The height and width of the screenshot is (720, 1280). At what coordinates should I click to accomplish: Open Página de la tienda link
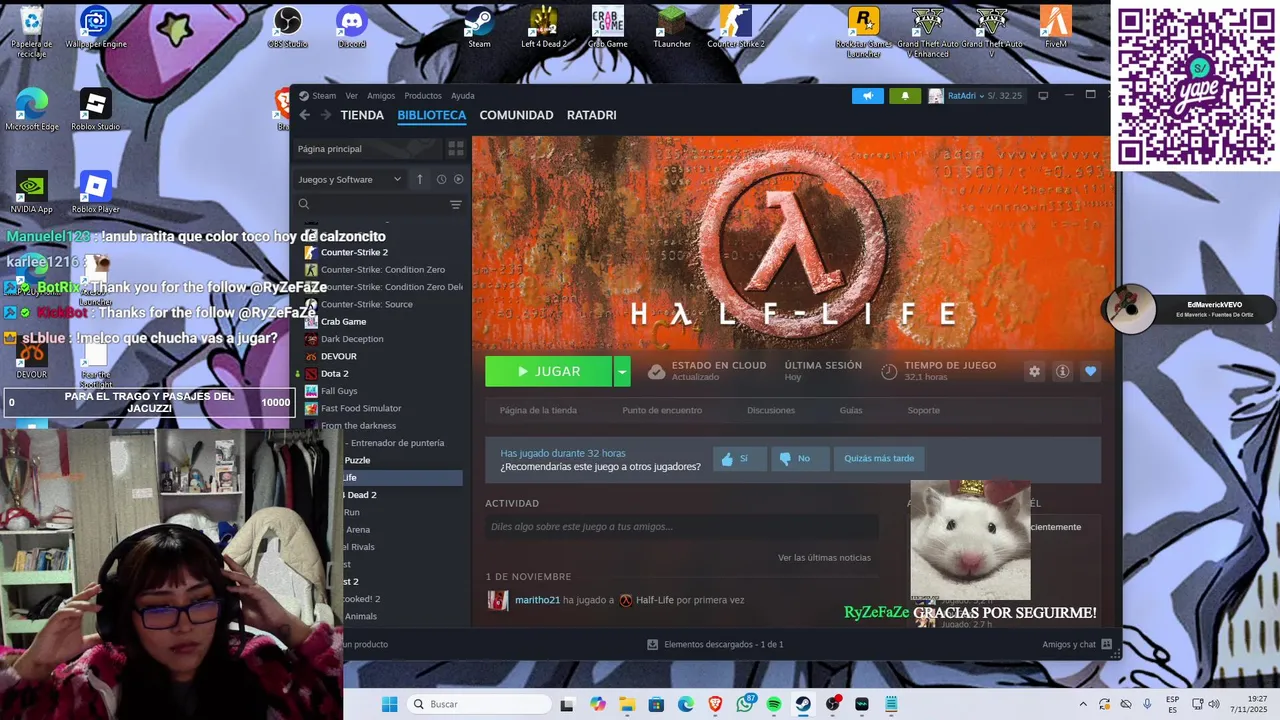pos(538,410)
